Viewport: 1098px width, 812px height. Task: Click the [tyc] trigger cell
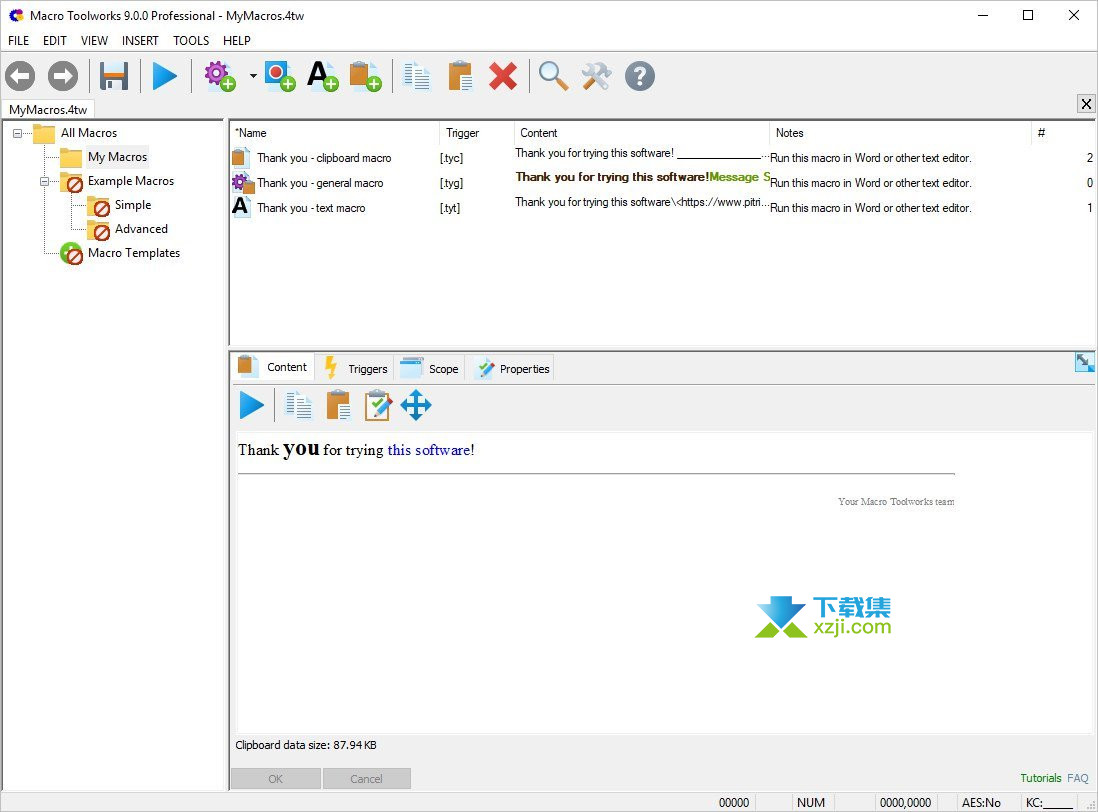[x=452, y=158]
